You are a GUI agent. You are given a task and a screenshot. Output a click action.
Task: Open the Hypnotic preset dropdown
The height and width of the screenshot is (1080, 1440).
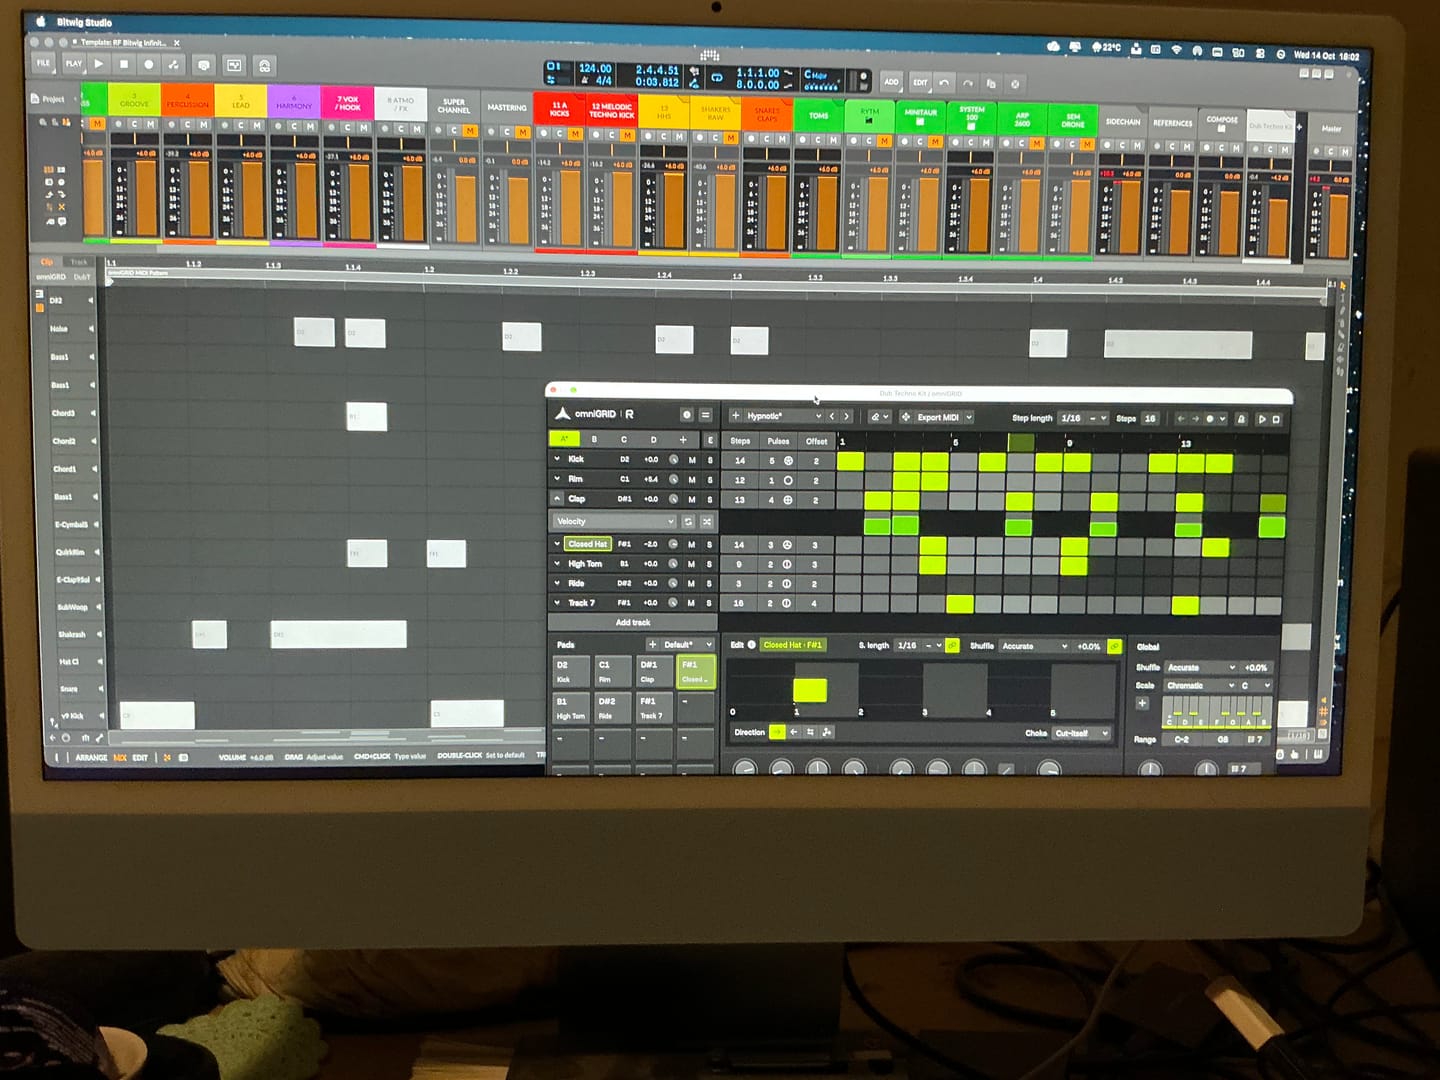point(783,416)
